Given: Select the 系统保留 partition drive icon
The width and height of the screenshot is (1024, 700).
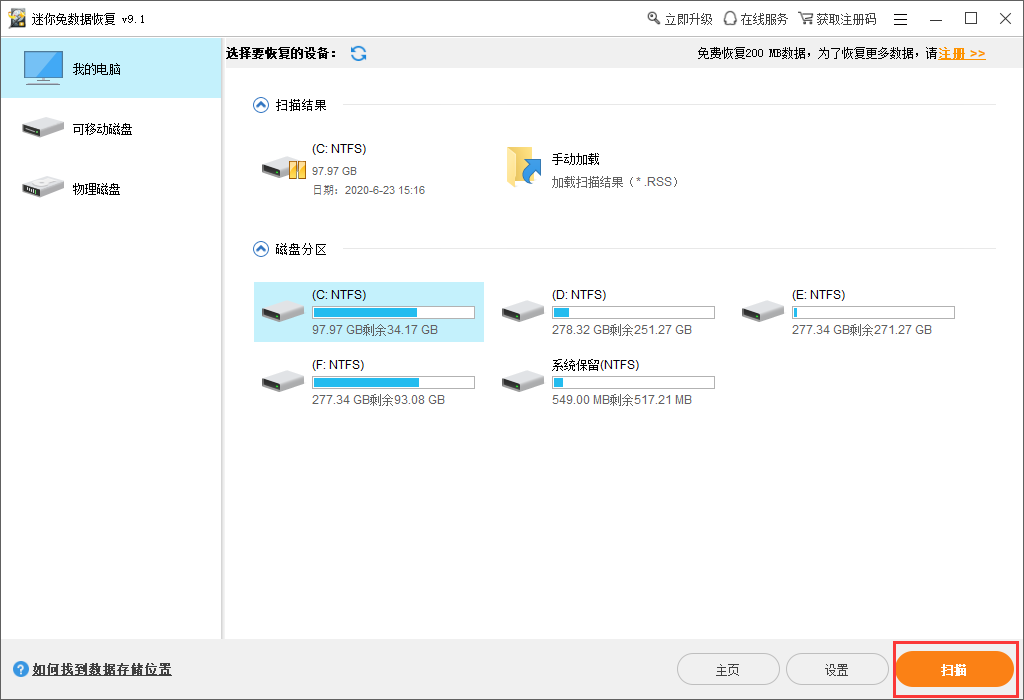Looking at the screenshot, I should pos(522,381).
